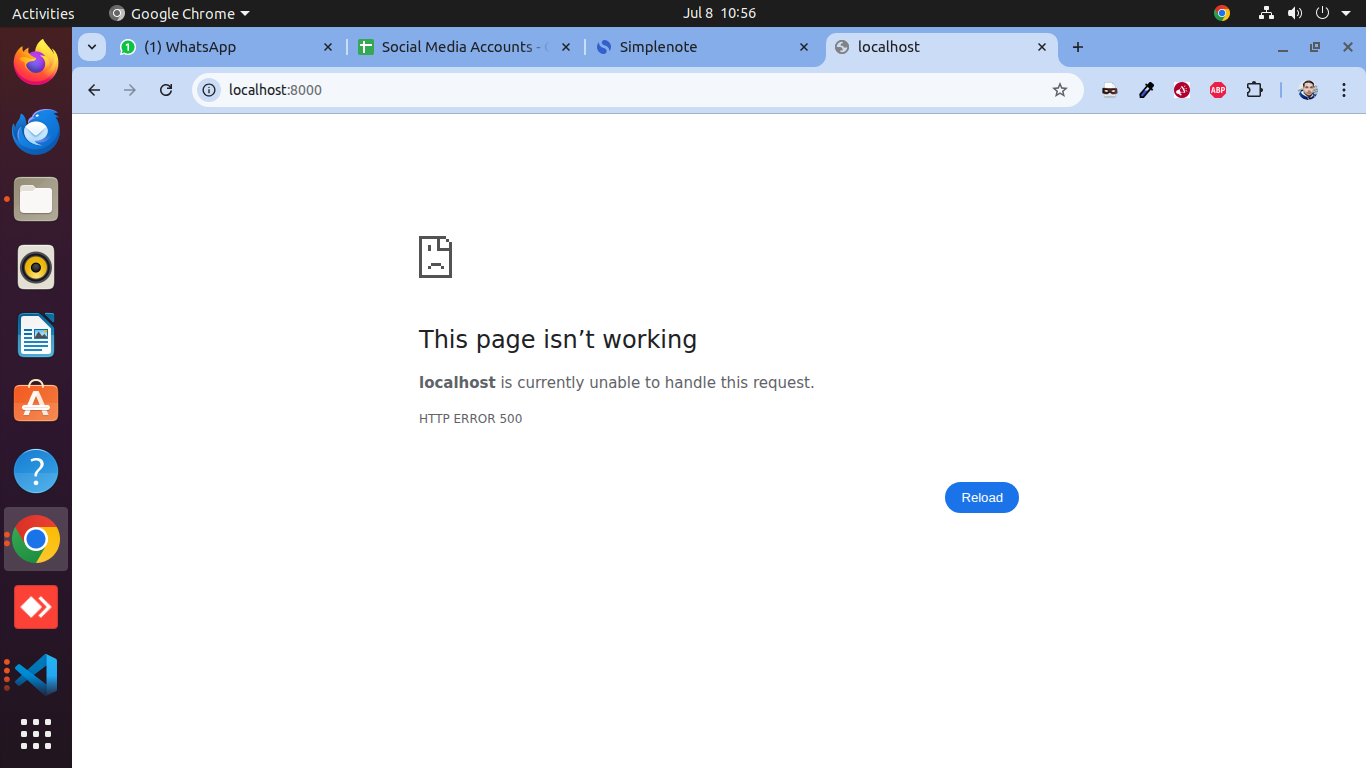Viewport: 1366px width, 768px height.
Task: Open system volume indicator in top bar
Action: click(1295, 13)
